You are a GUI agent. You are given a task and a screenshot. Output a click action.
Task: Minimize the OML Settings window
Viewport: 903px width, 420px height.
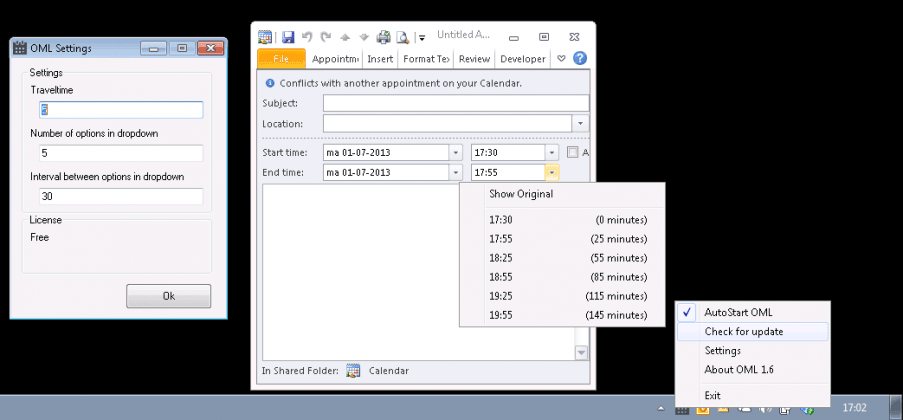pyautogui.click(x=153, y=48)
